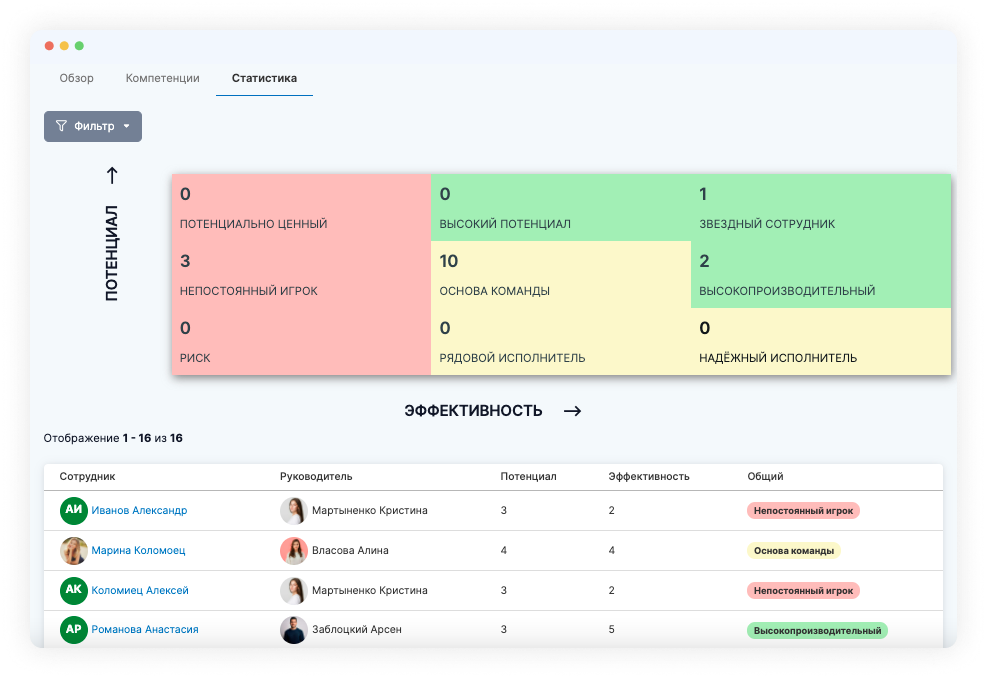Switch to the Обзор tab
The height and width of the screenshot is (678, 987).
(76, 78)
